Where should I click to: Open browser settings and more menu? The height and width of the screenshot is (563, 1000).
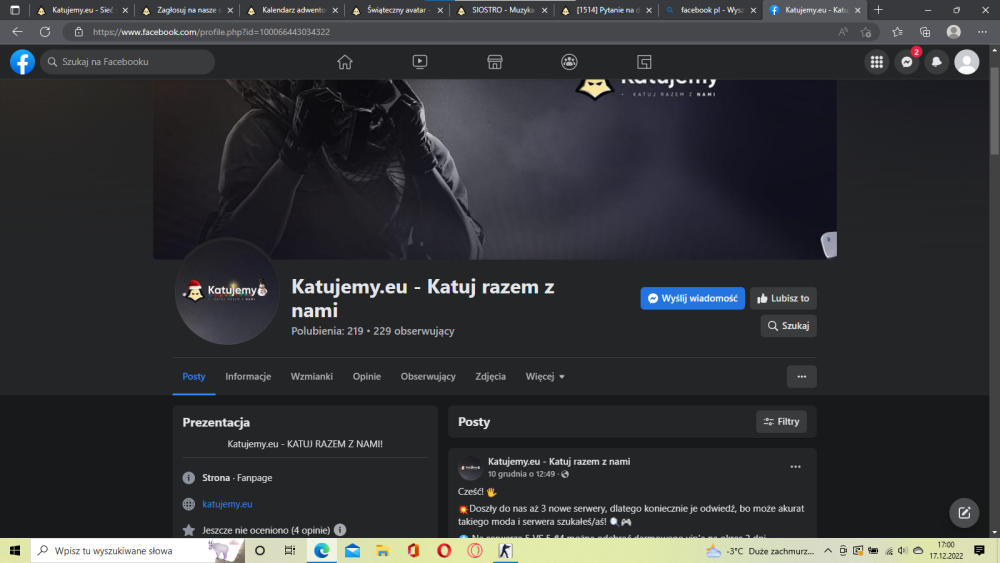point(982,32)
